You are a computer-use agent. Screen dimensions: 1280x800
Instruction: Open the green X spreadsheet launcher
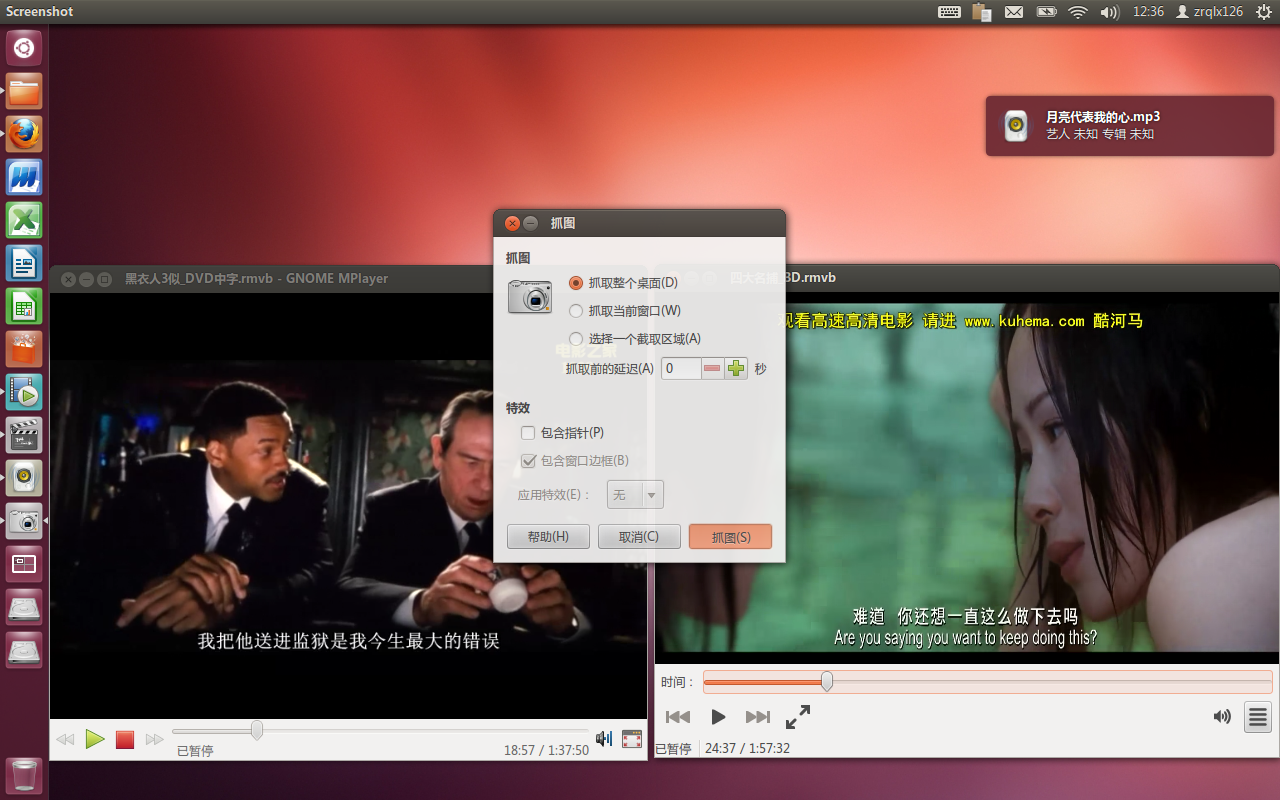(24, 220)
